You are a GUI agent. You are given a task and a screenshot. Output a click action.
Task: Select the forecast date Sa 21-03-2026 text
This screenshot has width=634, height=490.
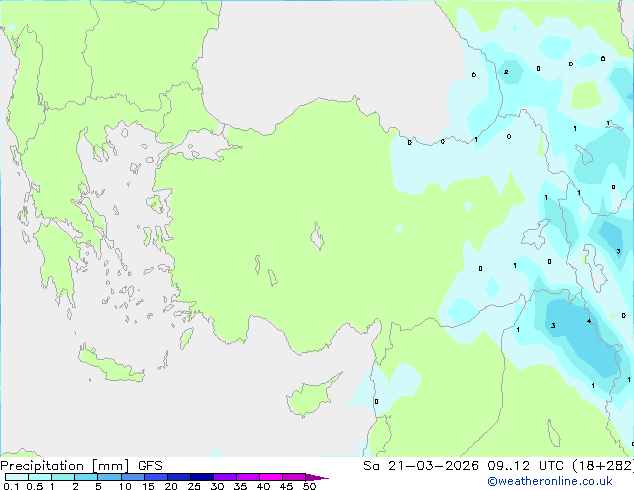(x=421, y=466)
